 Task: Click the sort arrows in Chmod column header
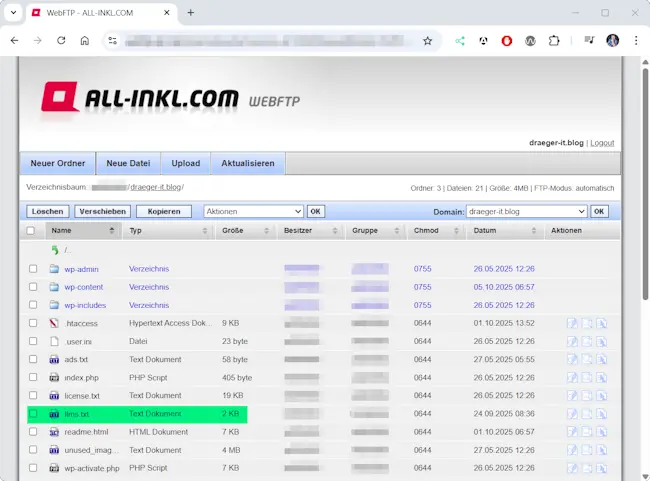coord(456,231)
